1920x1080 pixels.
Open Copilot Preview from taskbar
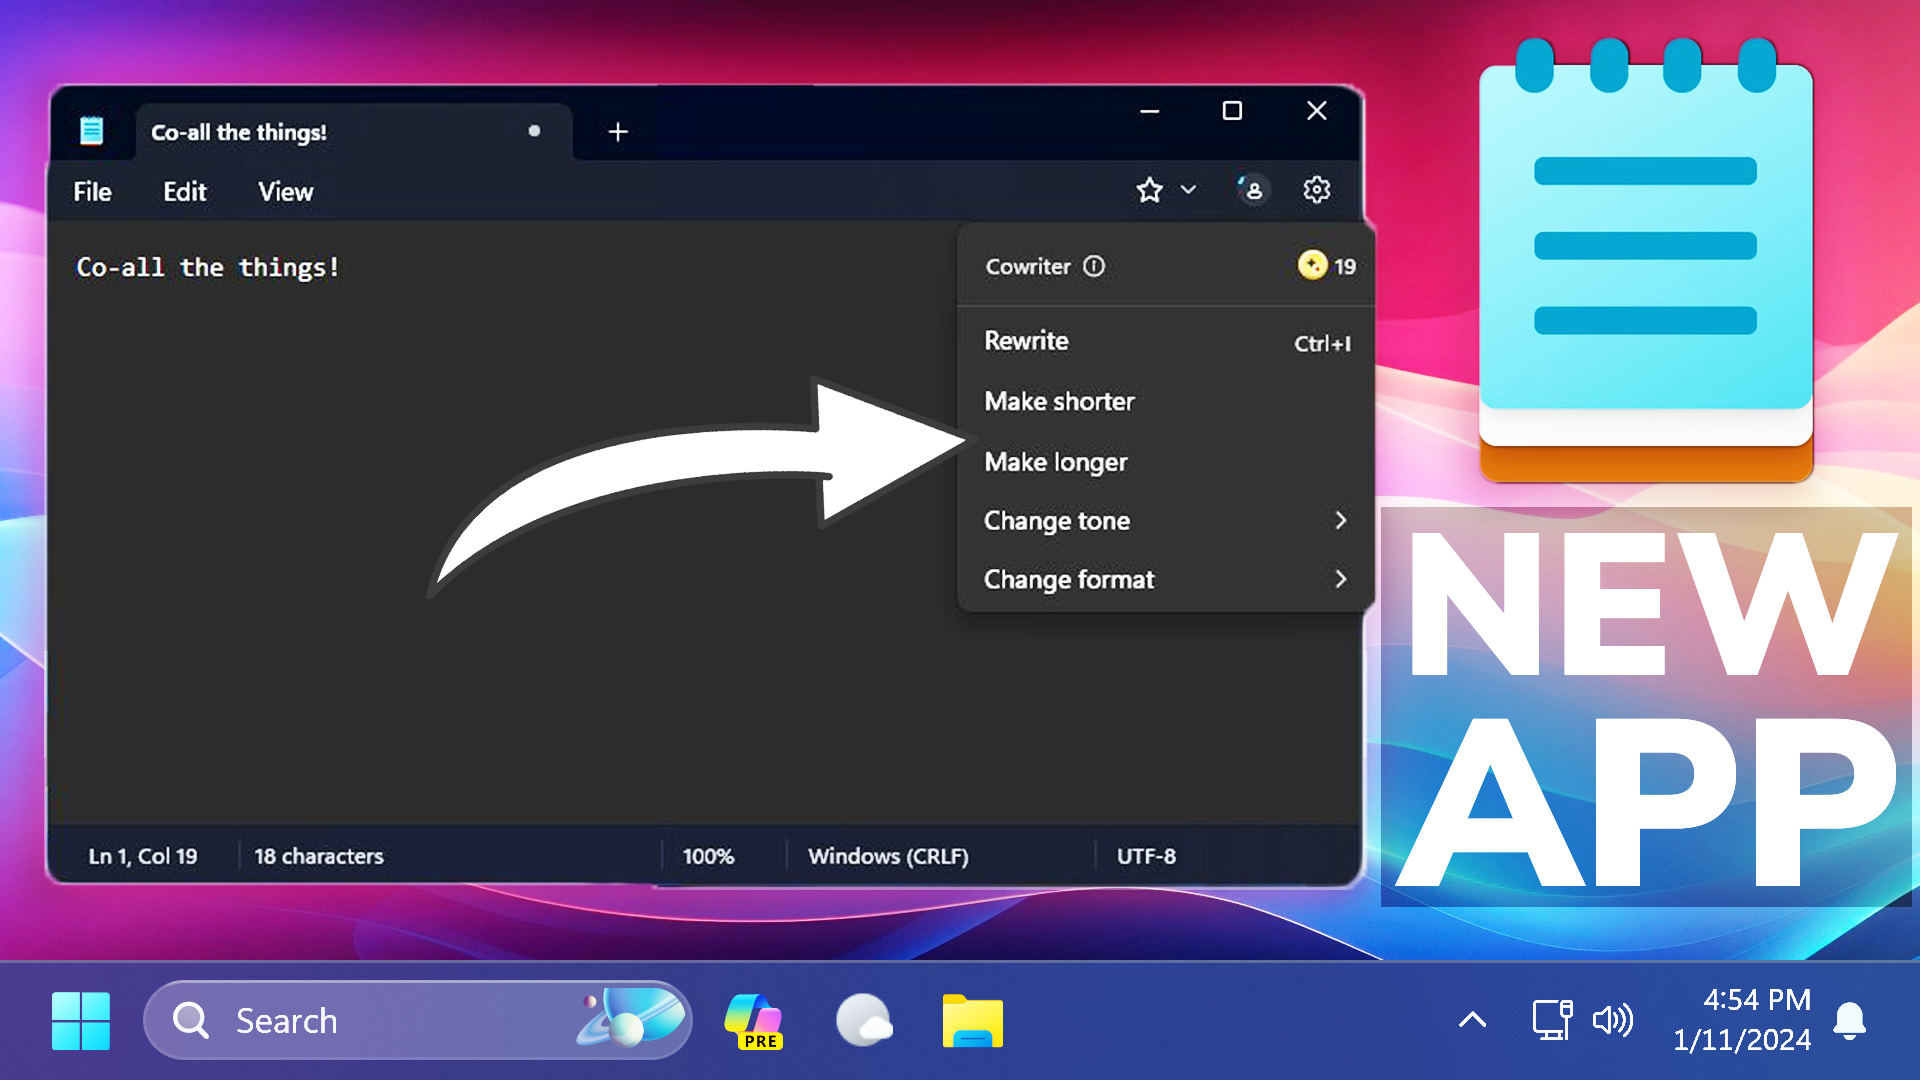pos(754,1021)
